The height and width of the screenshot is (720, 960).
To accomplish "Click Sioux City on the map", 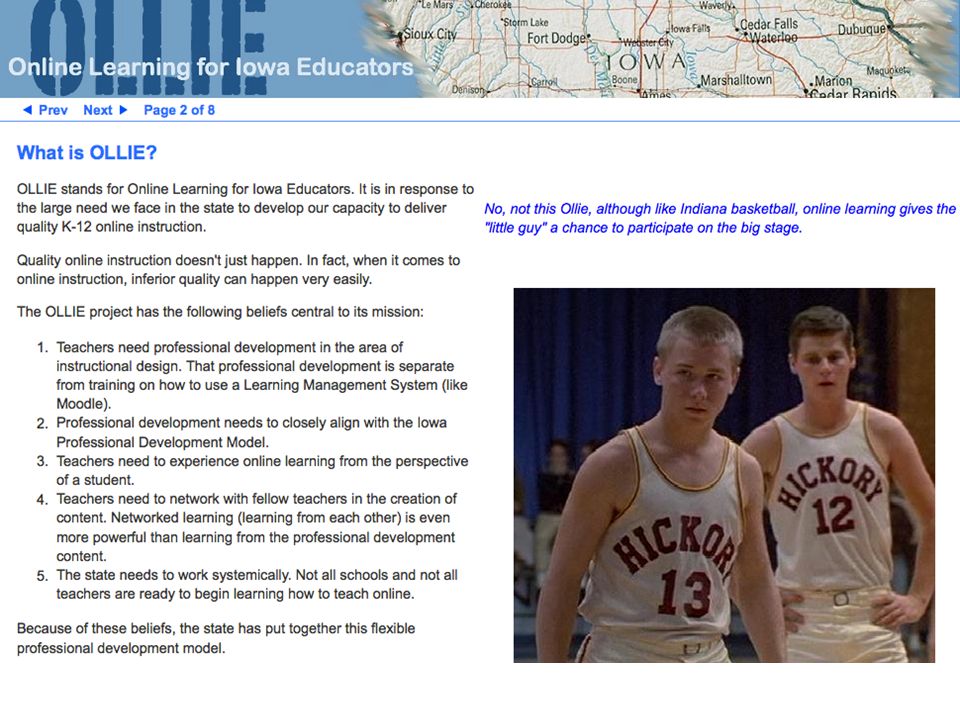I will (x=429, y=34).
